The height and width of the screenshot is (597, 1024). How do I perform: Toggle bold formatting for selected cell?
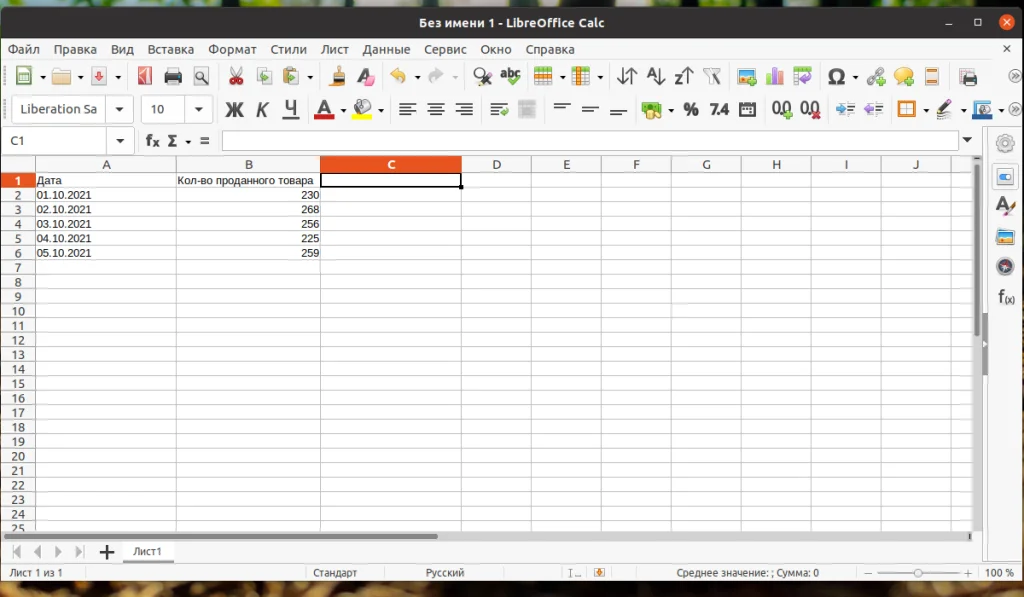234,110
